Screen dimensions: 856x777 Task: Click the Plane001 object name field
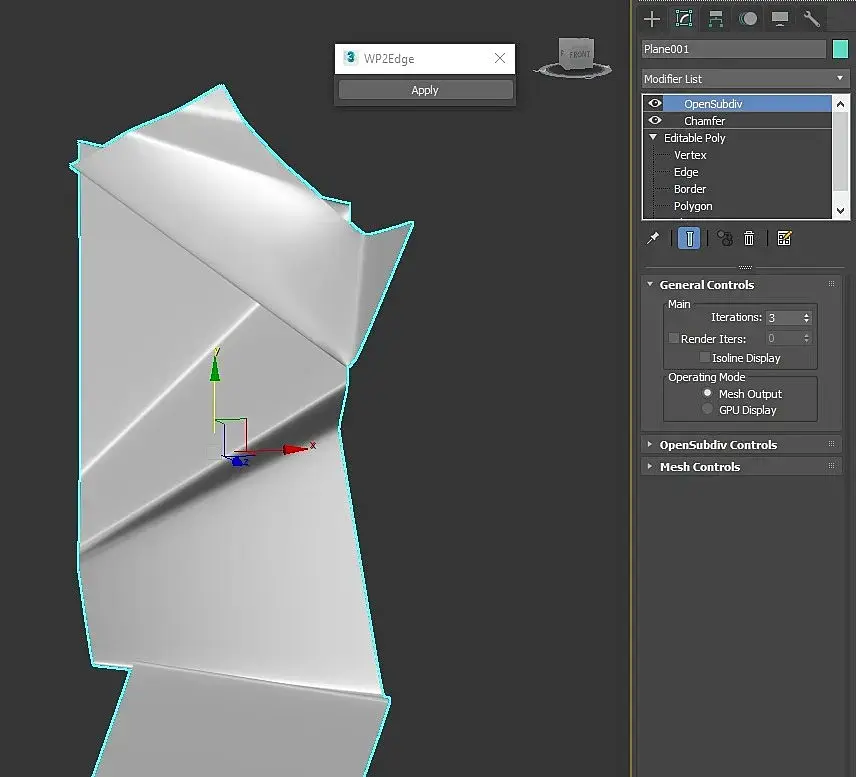point(734,49)
